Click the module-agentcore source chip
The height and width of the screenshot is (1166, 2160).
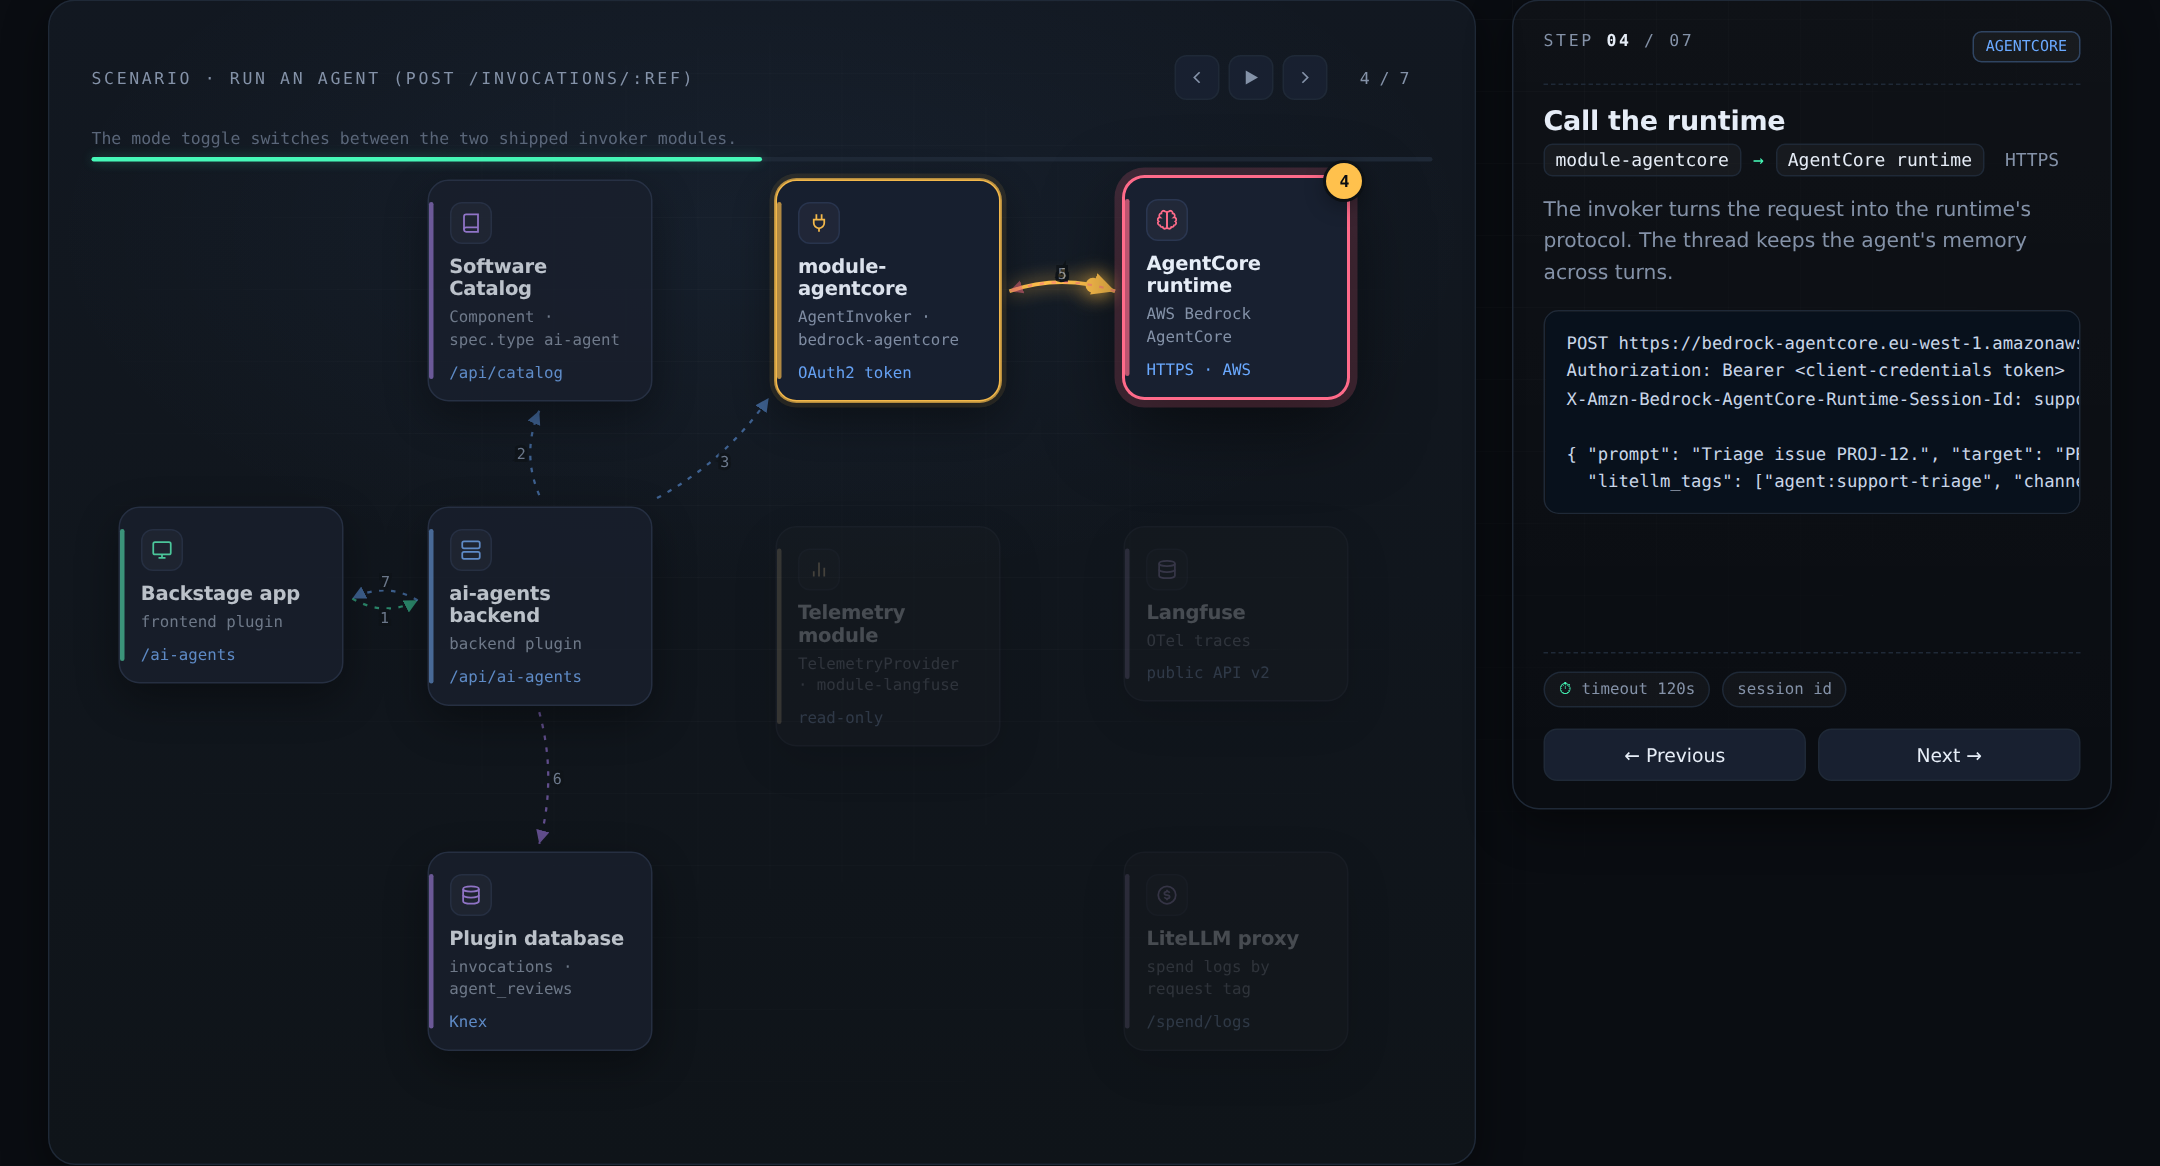[x=1642, y=160]
